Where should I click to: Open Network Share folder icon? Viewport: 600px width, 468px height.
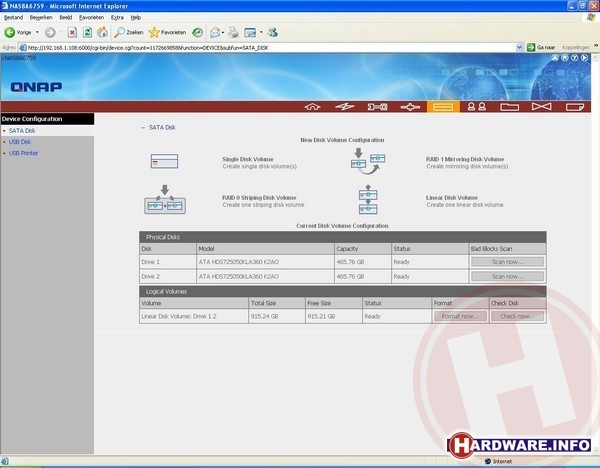pos(510,107)
